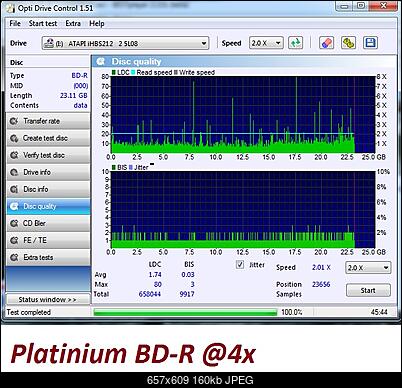Click the MID value (000)
This screenshot has width=402, height=388.
(81, 86)
